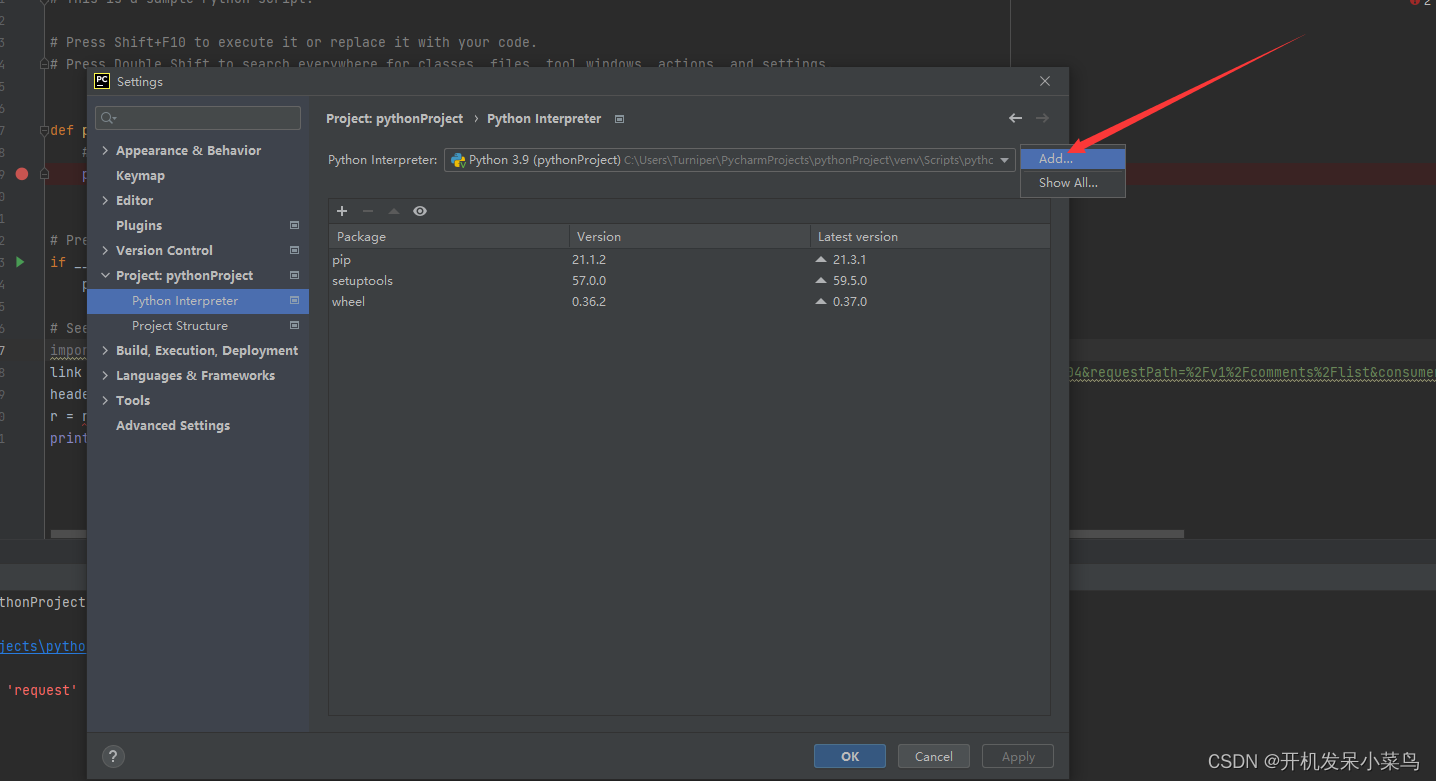
Task: Focus the settings search field
Action: coord(198,118)
